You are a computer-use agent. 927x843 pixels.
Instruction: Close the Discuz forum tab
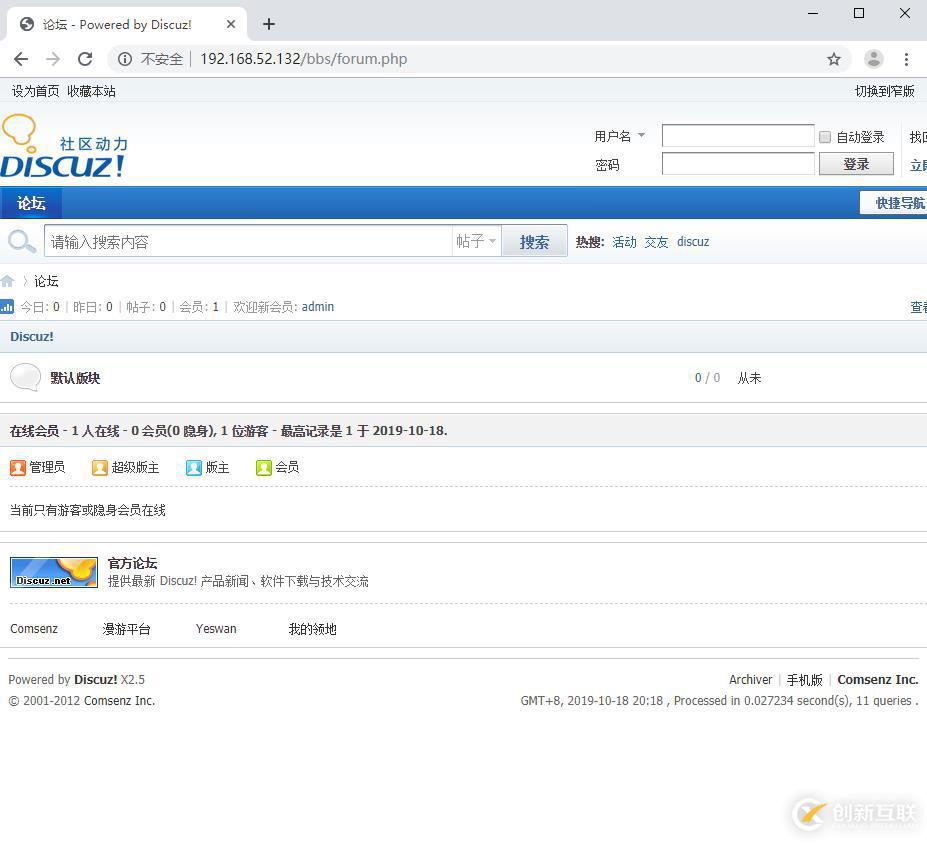pos(231,24)
